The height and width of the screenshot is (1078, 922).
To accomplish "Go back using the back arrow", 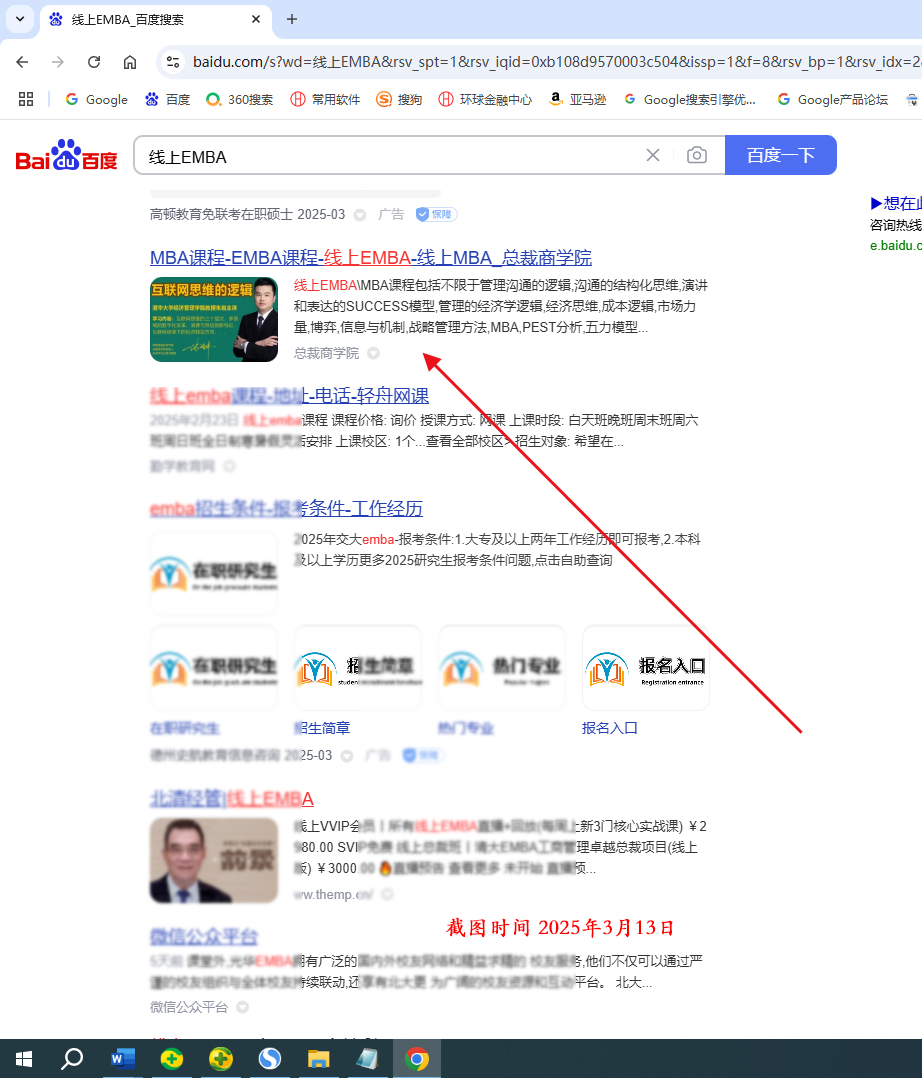I will (22, 61).
